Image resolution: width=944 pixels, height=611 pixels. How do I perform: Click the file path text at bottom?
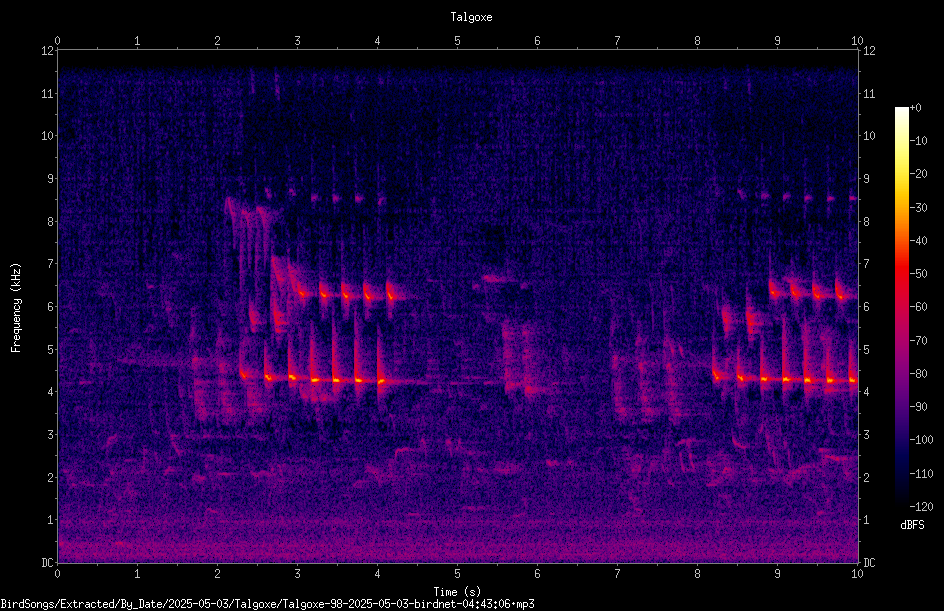click(x=267, y=604)
